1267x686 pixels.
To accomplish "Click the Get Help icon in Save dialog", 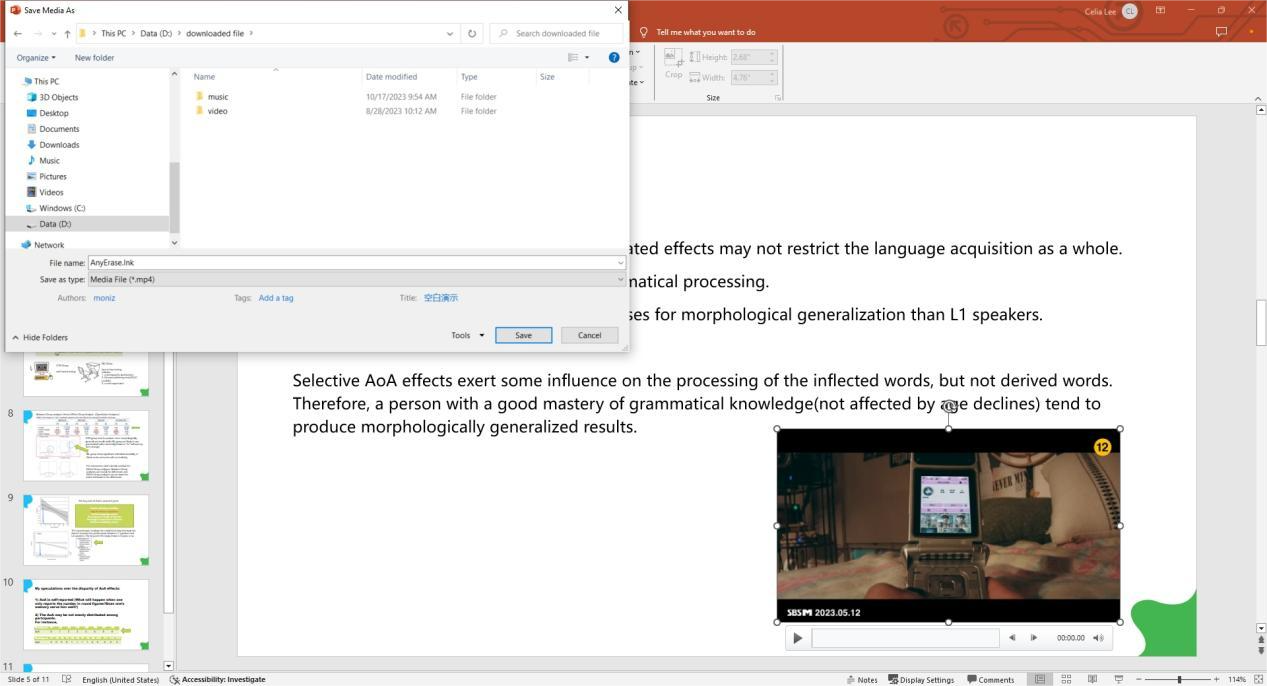I will point(614,57).
